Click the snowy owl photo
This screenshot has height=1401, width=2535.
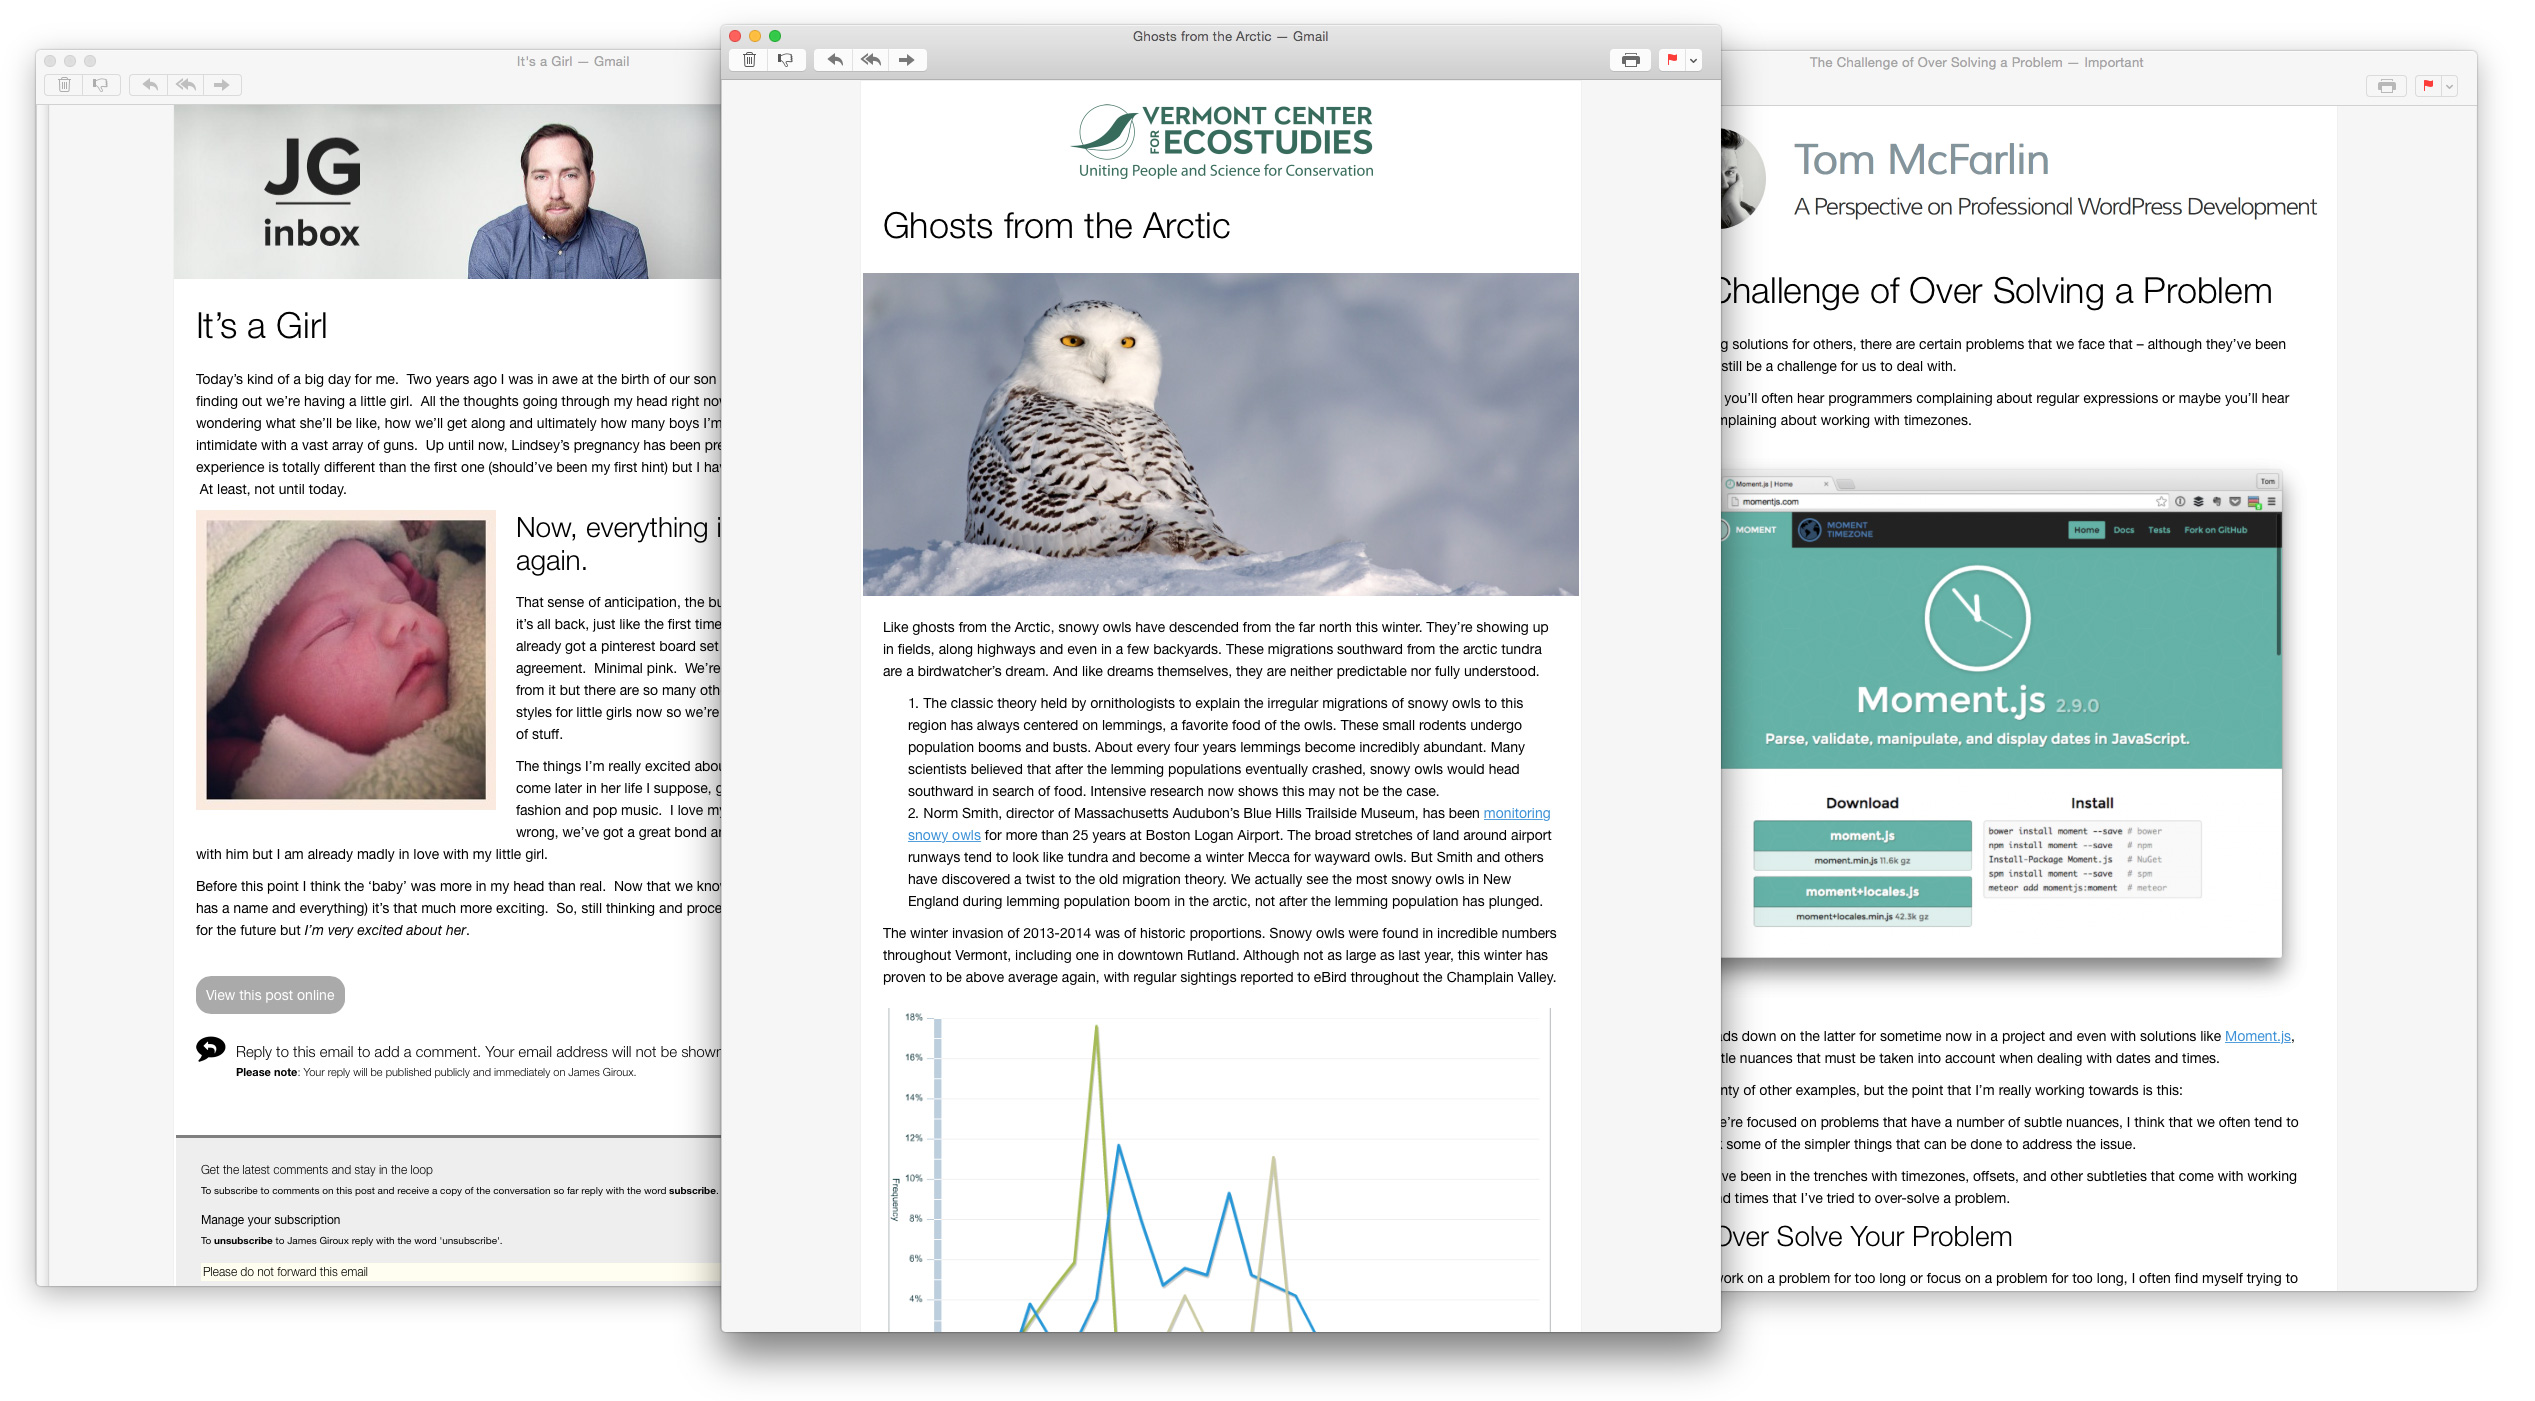[x=1220, y=434]
